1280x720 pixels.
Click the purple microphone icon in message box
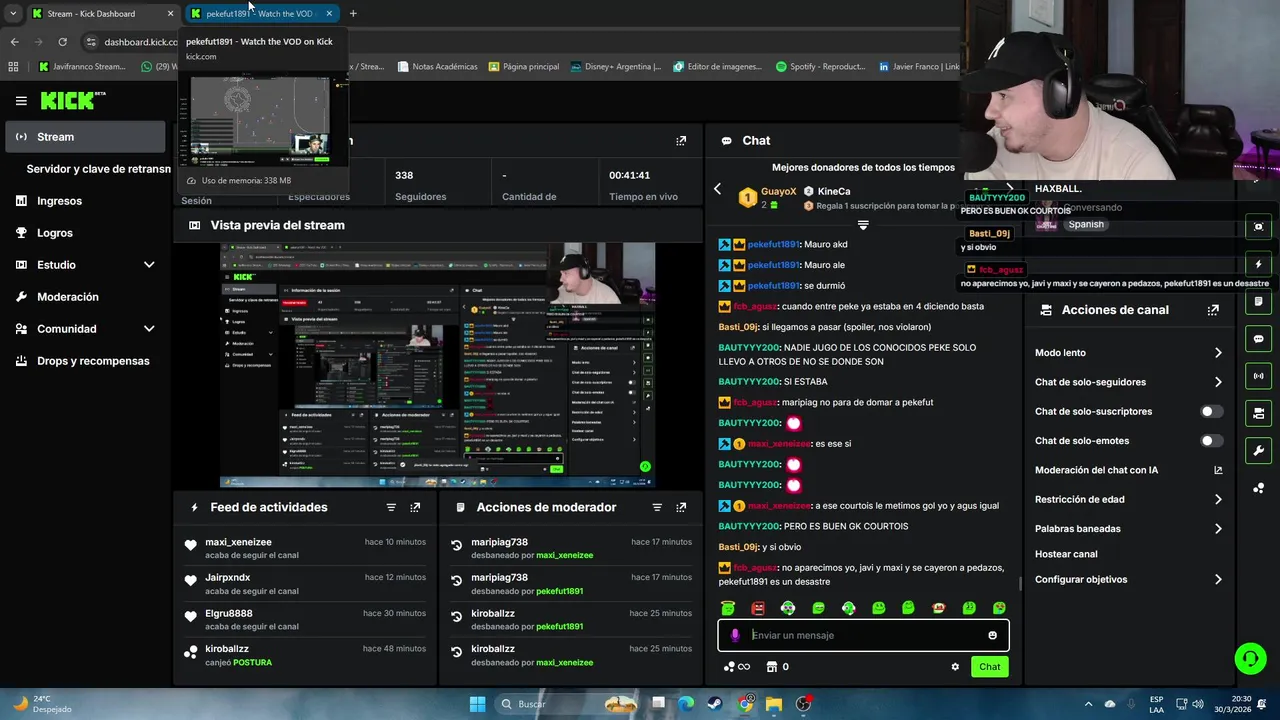735,635
